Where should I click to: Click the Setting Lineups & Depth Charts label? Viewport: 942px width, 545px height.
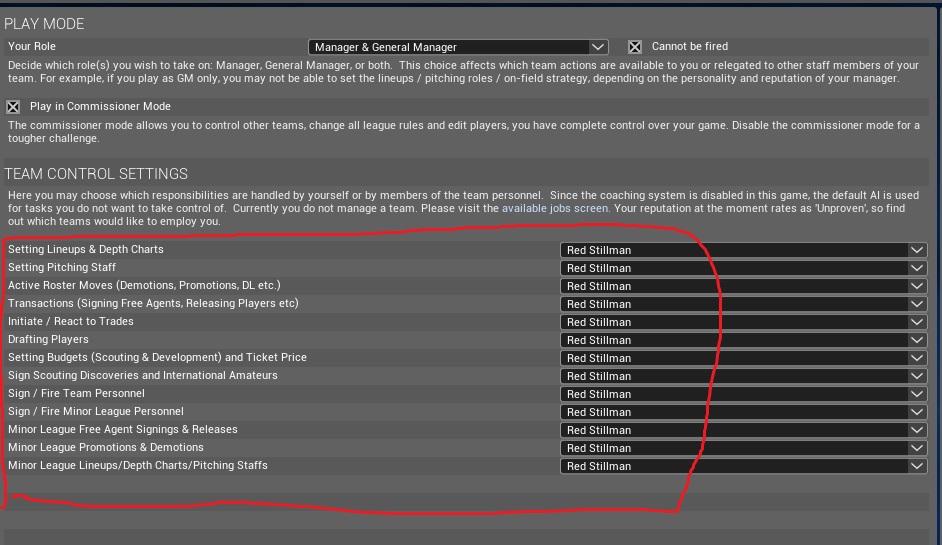[x=85, y=249]
